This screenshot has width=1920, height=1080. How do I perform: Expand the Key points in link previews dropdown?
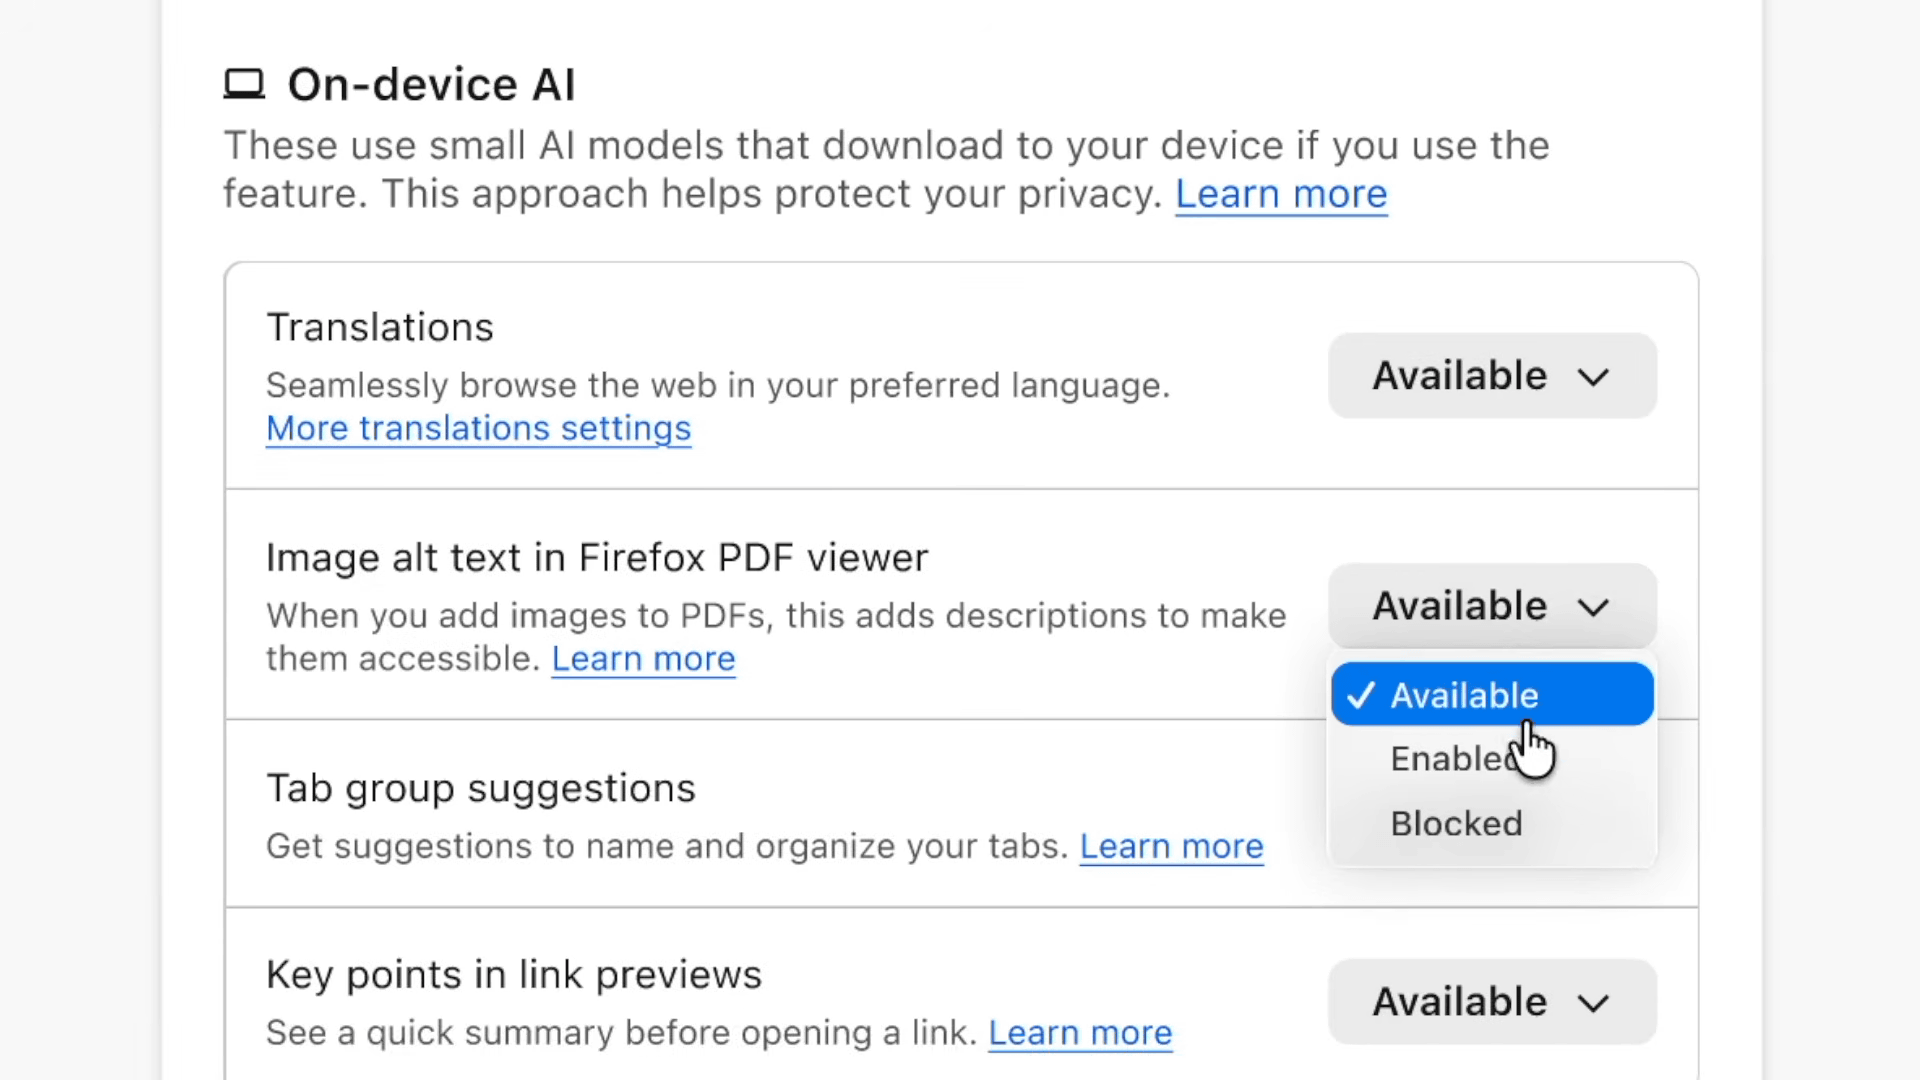(1491, 1002)
